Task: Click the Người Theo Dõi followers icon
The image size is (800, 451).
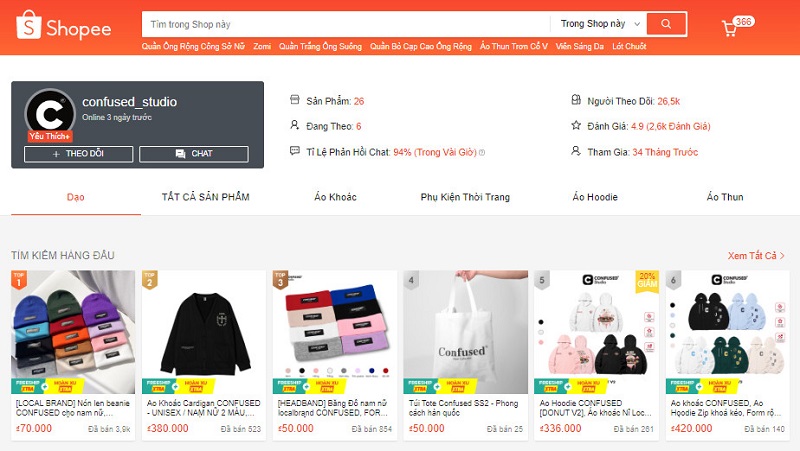Action: (576, 100)
